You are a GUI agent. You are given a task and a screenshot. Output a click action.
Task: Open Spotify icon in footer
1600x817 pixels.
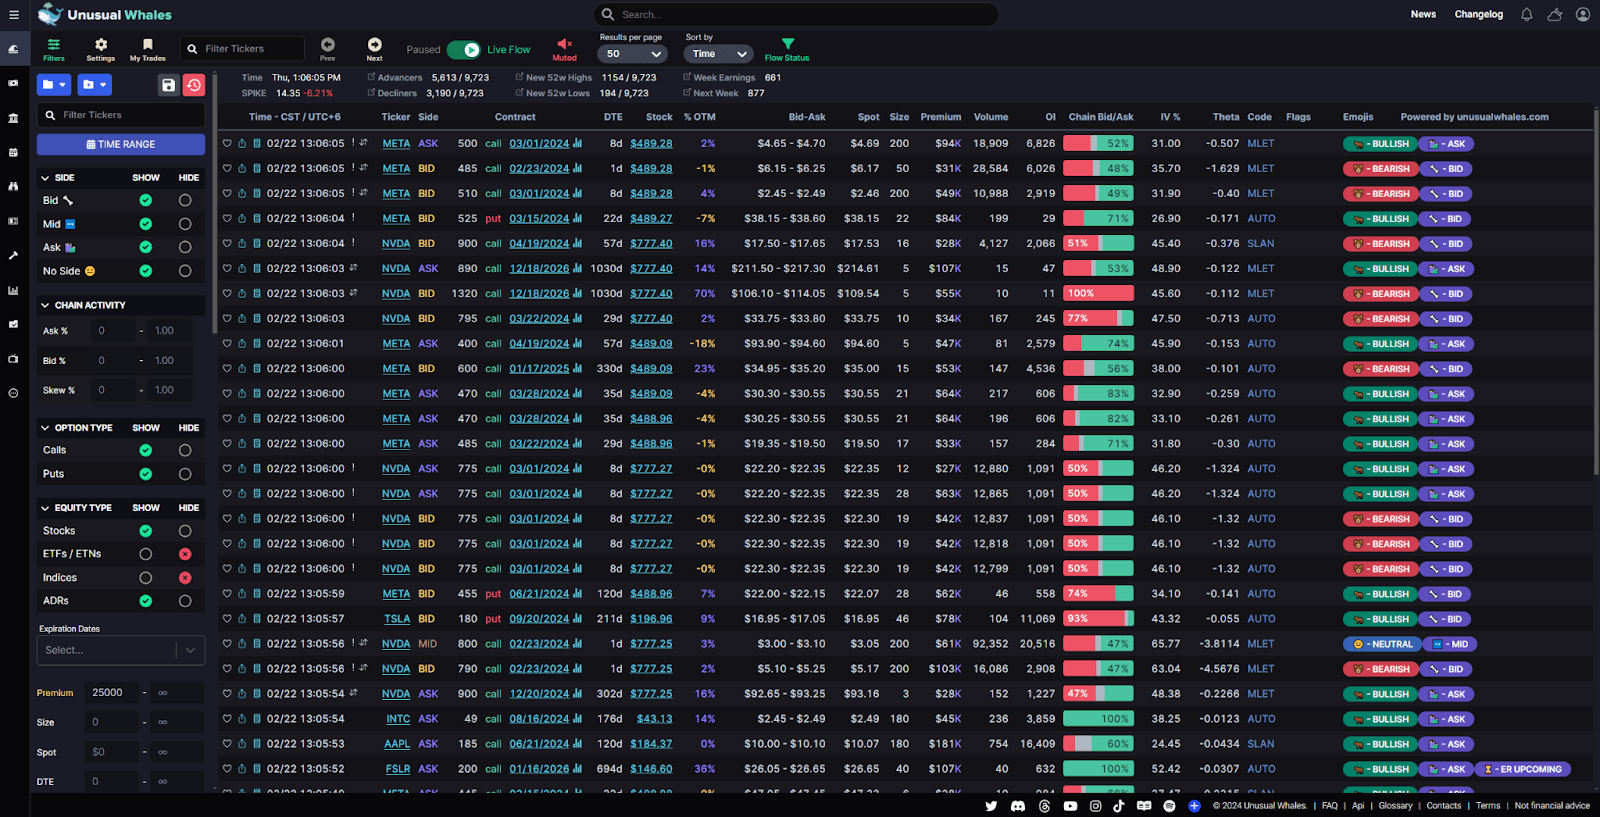(x=1169, y=806)
